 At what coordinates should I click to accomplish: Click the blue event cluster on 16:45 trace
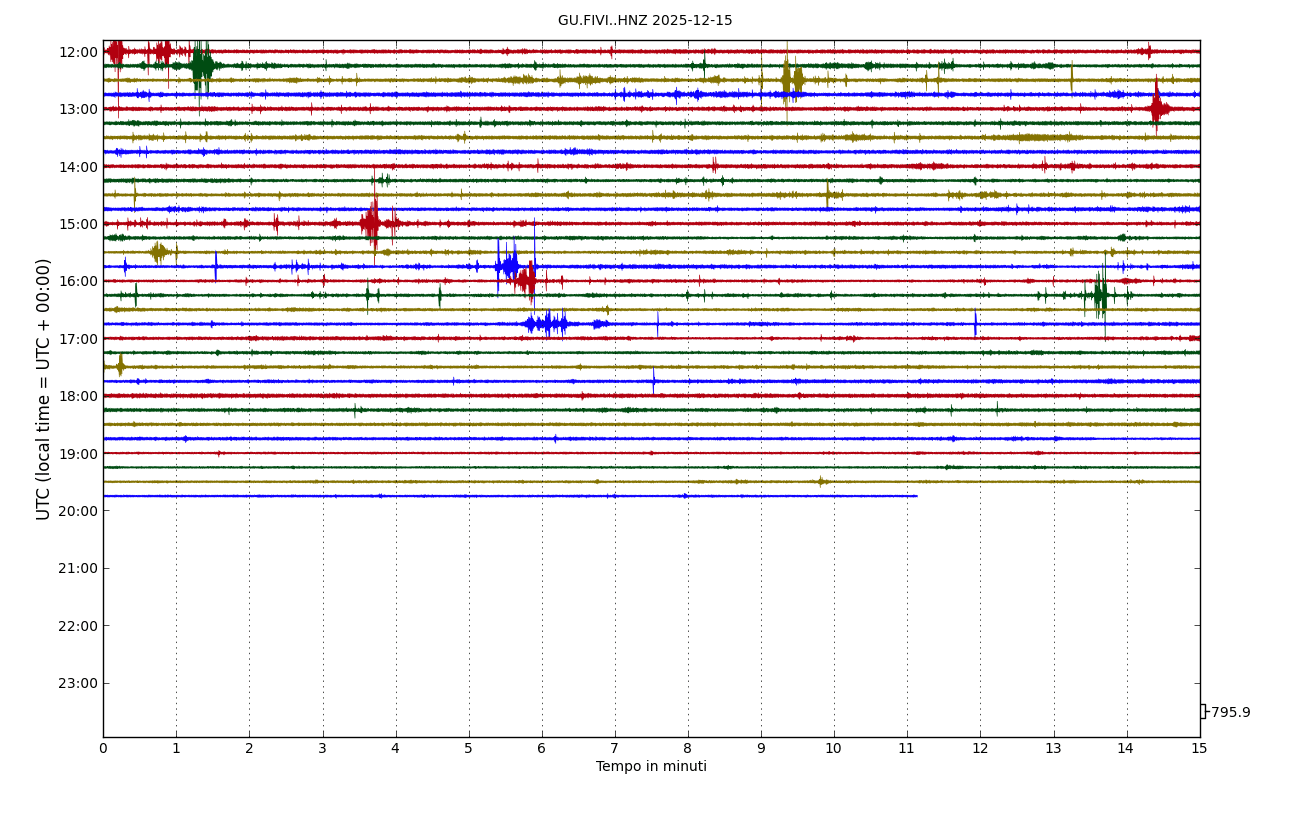[x=547, y=323]
